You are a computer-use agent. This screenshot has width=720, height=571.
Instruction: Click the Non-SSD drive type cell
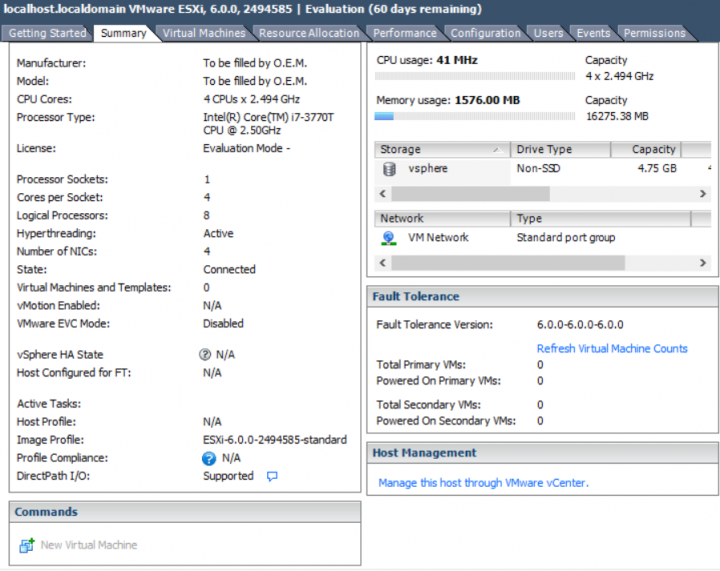coord(538,168)
